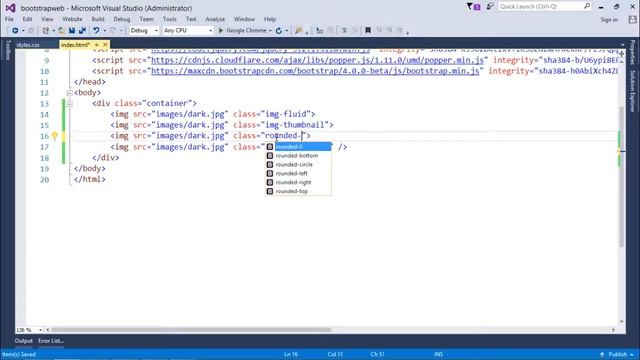640x360 pixels.
Task: Click the Publish up-arrow status icon
Action: [x=602, y=354]
